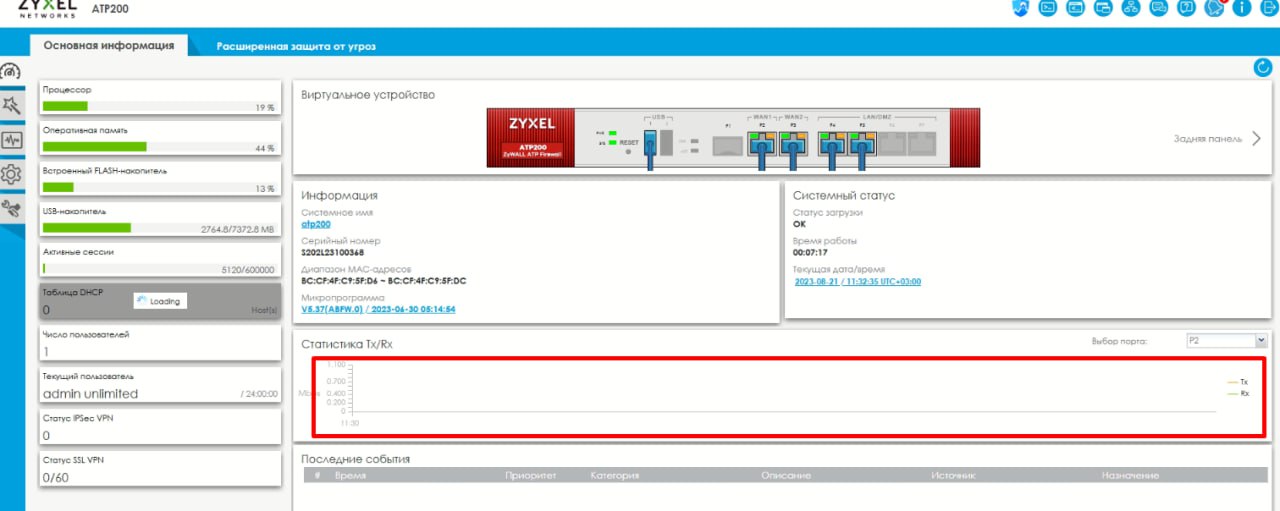1280x511 pixels.
Task: Open the Статус SSL VPN widget
Action: click(160, 469)
